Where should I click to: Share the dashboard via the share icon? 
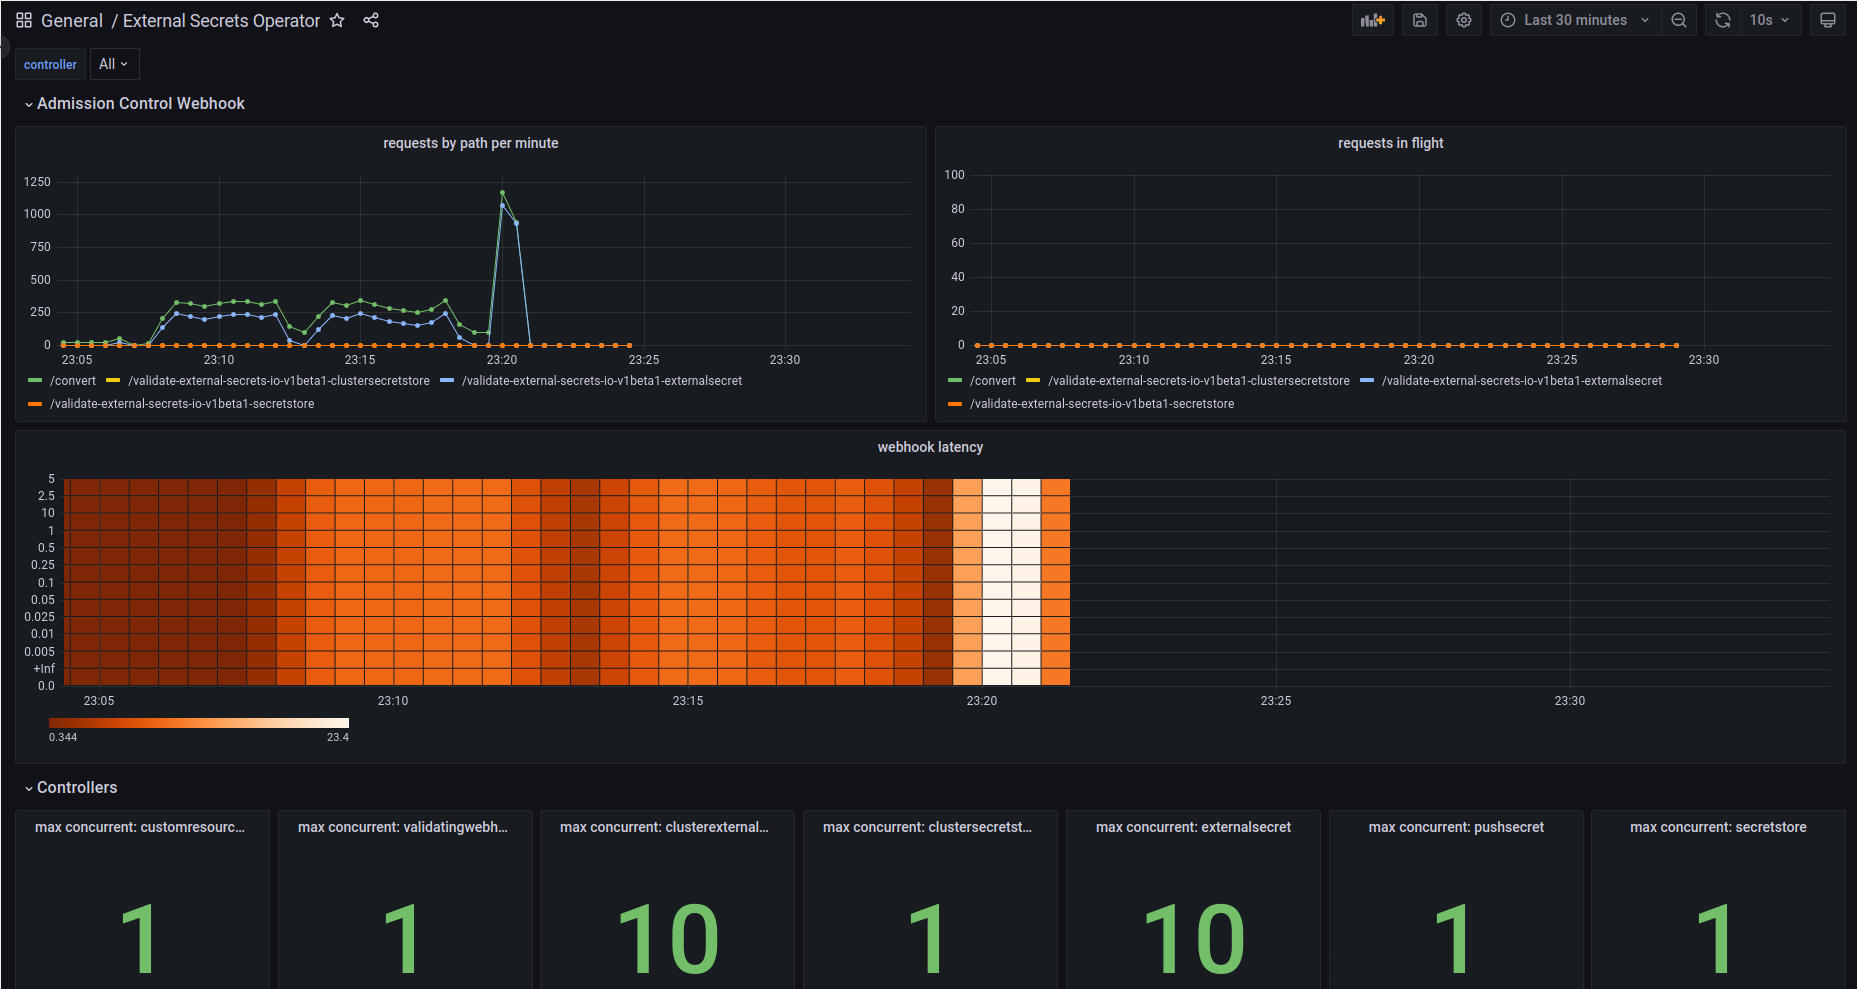(370, 20)
